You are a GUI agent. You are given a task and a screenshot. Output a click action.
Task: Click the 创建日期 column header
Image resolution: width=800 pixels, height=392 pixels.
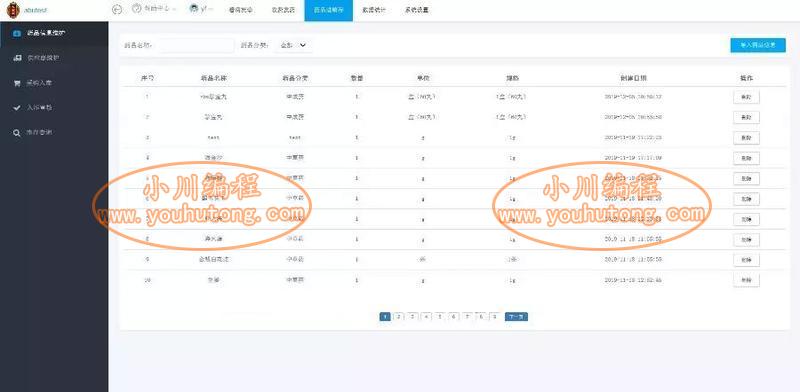[x=633, y=78]
